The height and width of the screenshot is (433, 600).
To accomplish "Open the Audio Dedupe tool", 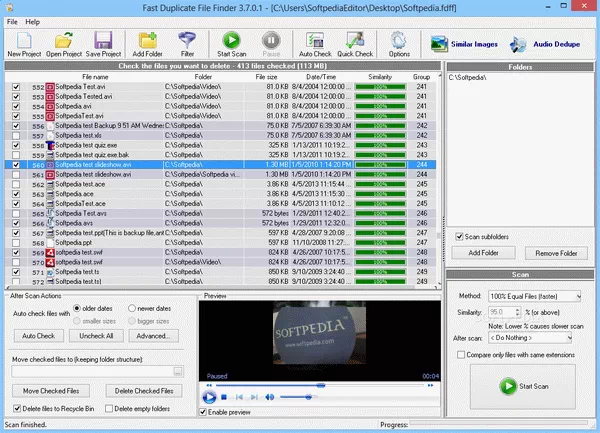I will [x=545, y=44].
